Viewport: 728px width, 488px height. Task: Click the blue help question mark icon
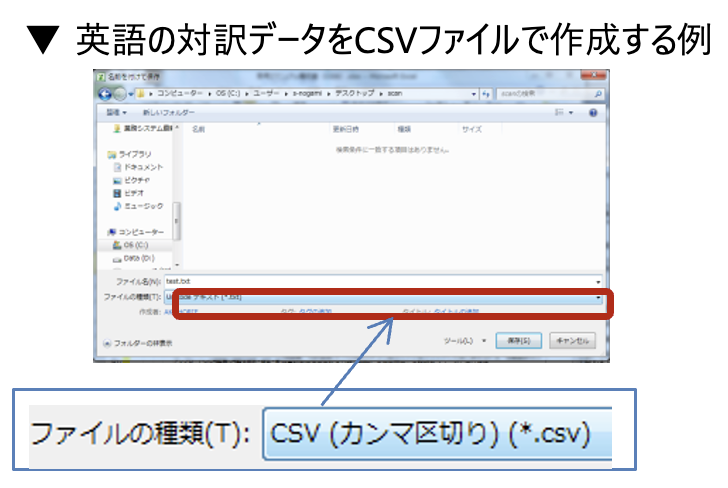[x=593, y=112]
